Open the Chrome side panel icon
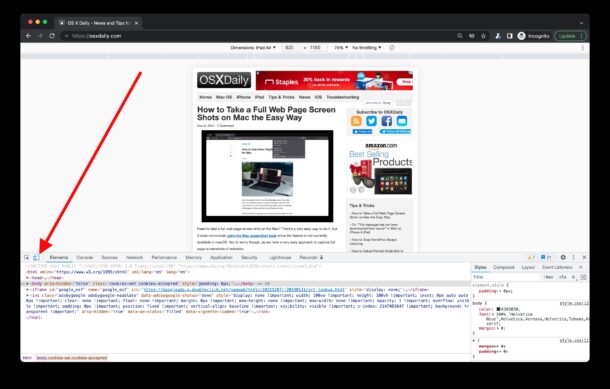Screen dimensions: 610x389 [509, 36]
